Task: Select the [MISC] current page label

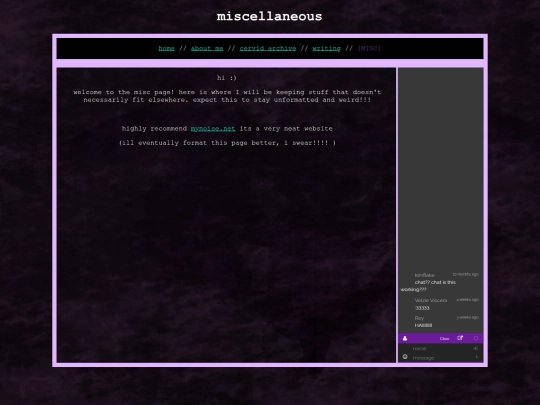Action: (x=369, y=49)
